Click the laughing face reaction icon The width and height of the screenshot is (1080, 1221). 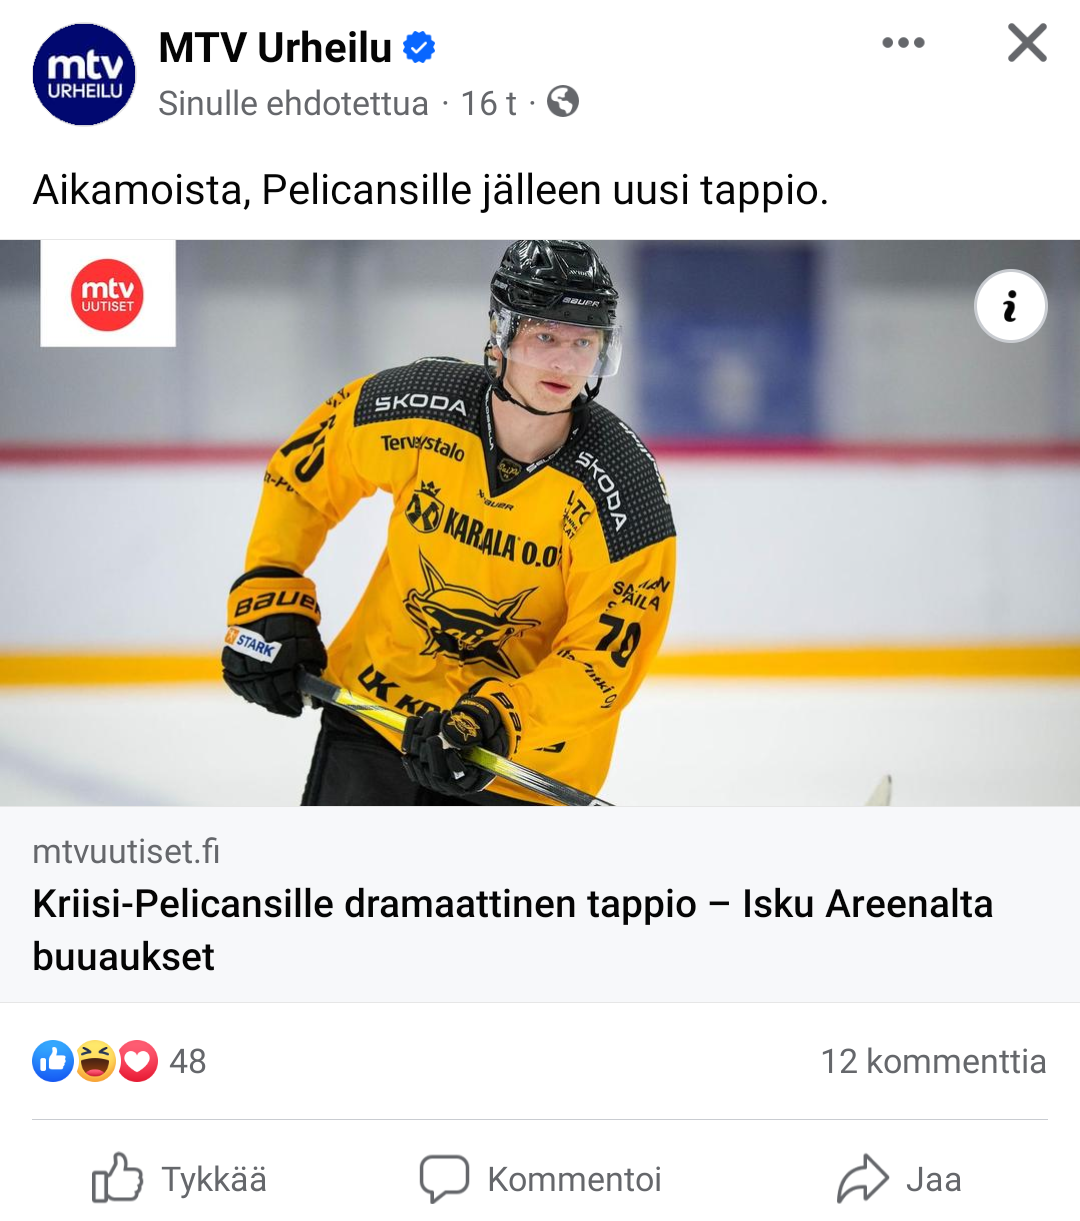(95, 1061)
